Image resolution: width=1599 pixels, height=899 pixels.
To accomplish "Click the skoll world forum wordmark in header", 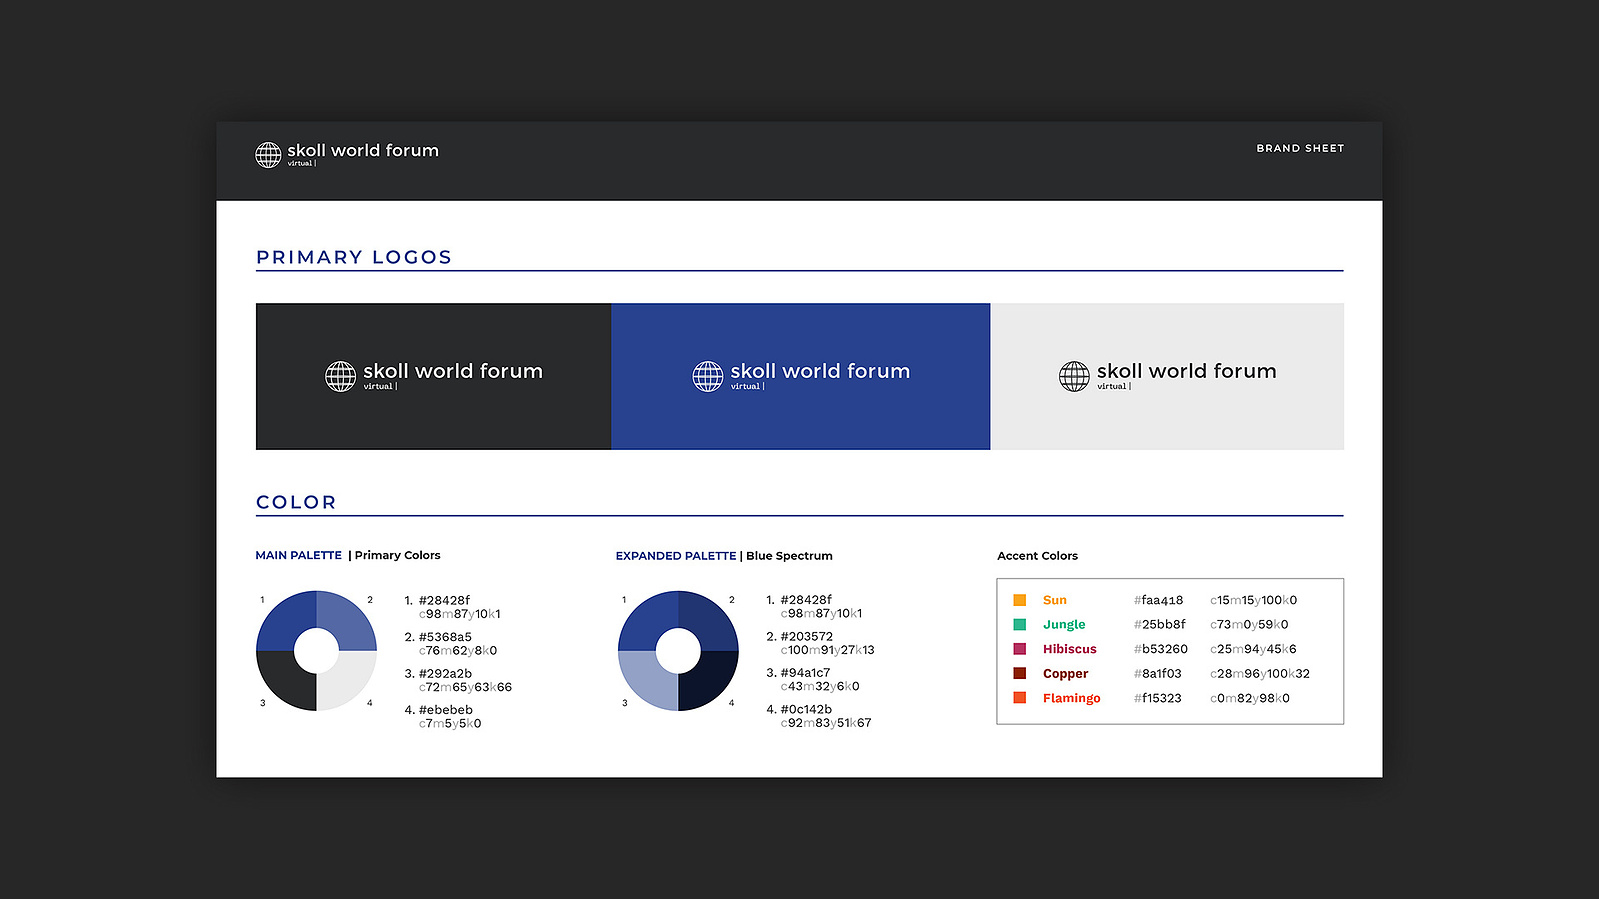I will (x=363, y=150).
